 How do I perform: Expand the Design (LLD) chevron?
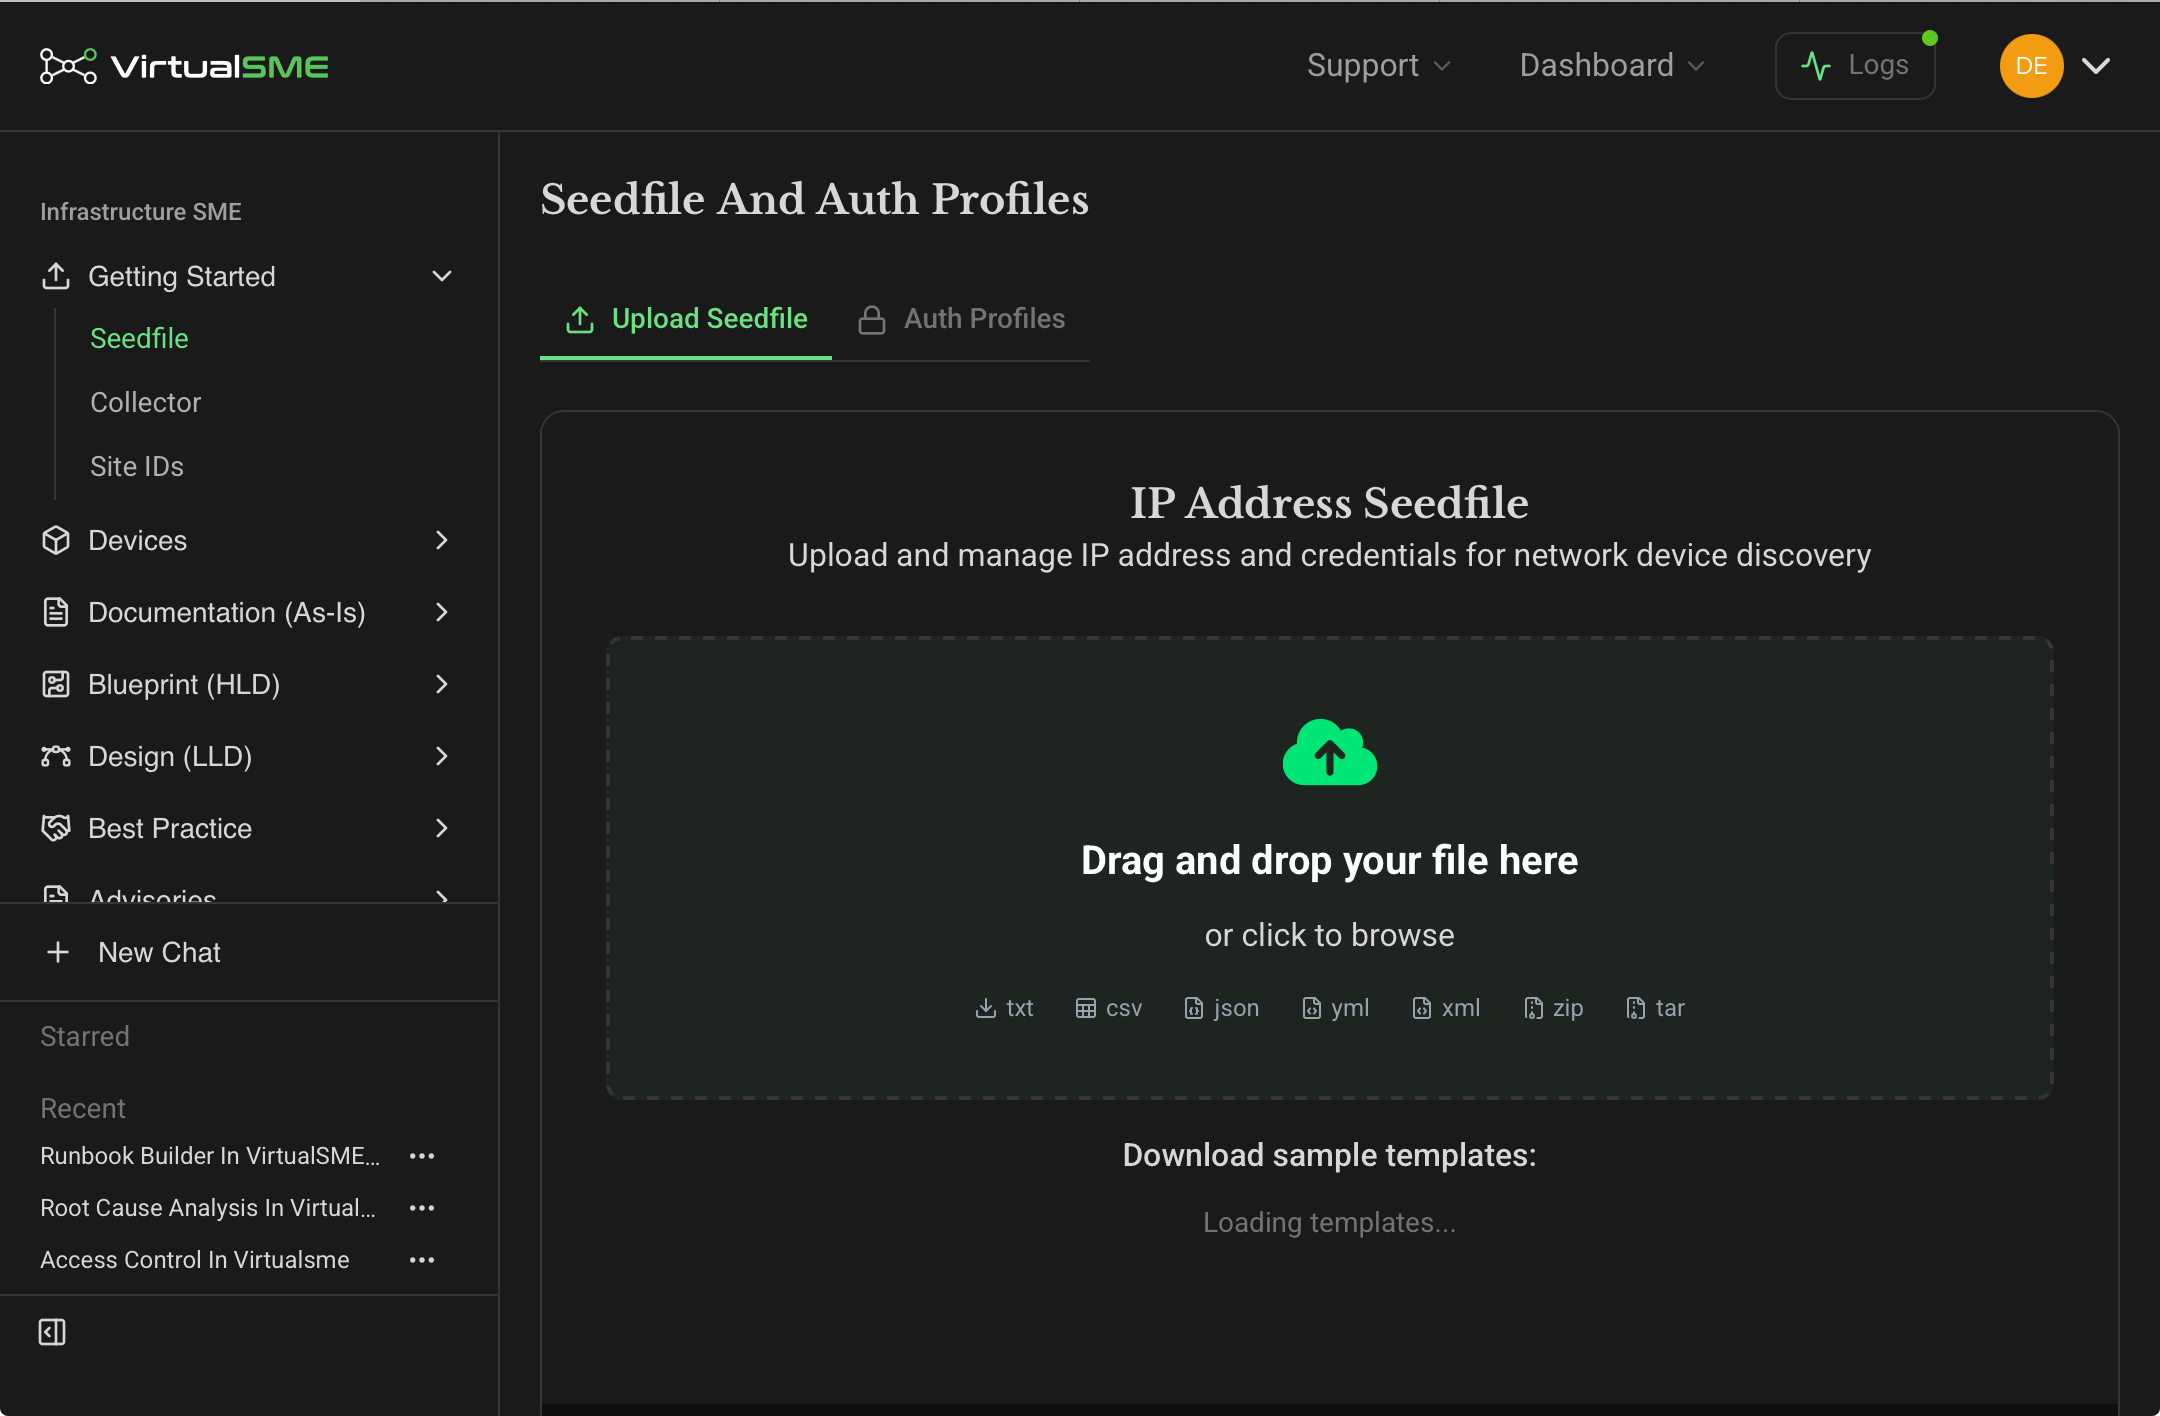(442, 756)
